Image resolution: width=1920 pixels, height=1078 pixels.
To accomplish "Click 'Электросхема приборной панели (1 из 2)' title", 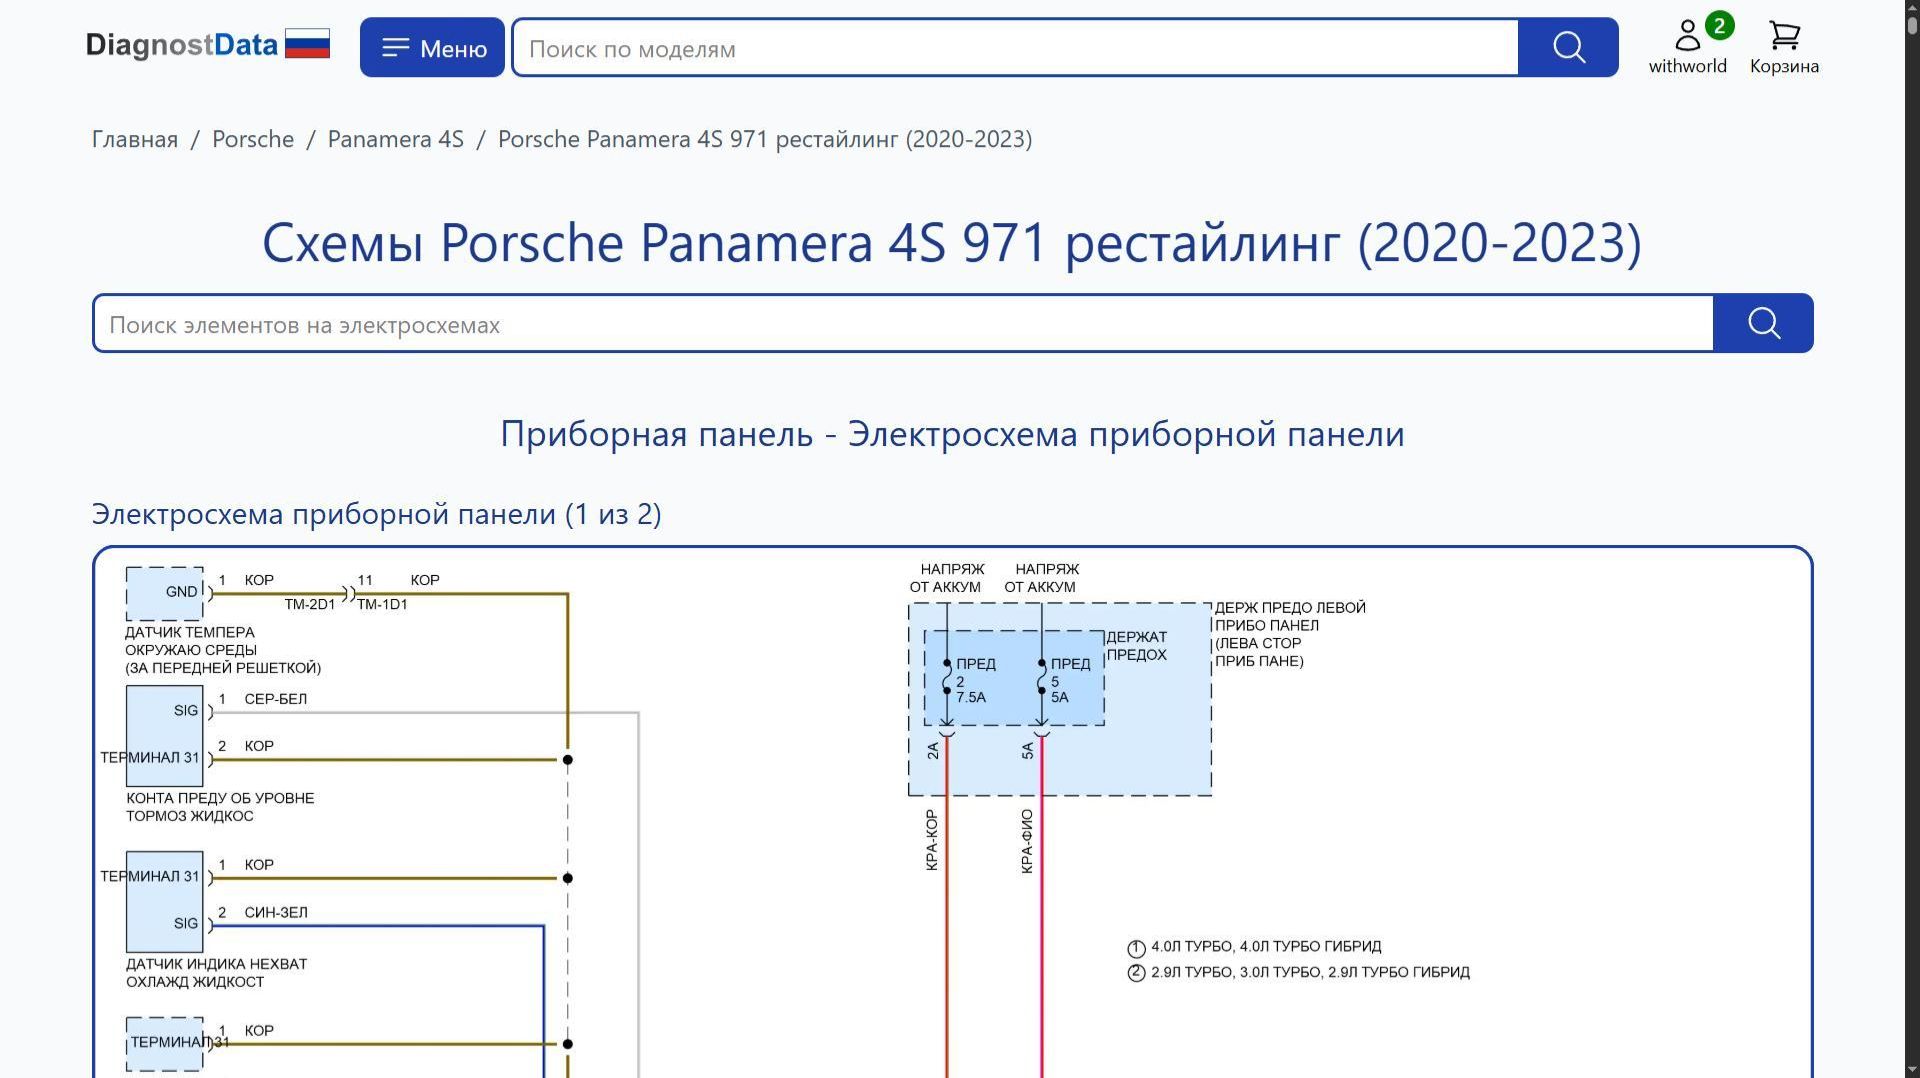I will coord(376,514).
